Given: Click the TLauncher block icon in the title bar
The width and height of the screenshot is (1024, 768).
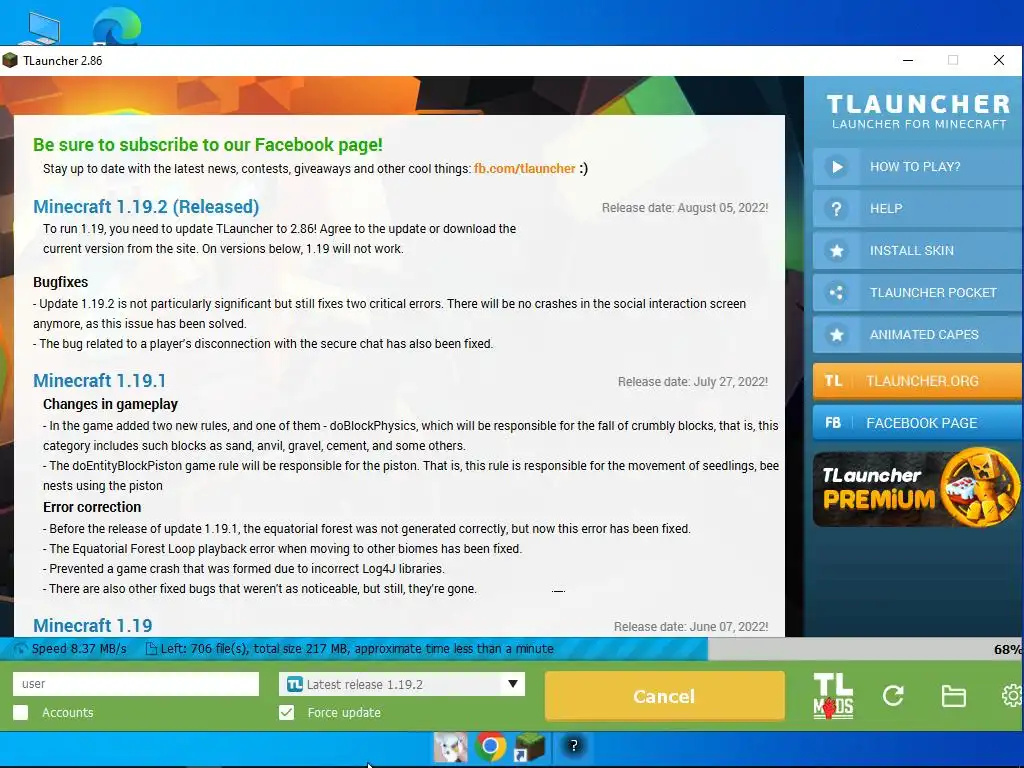Looking at the screenshot, I should (x=10, y=61).
